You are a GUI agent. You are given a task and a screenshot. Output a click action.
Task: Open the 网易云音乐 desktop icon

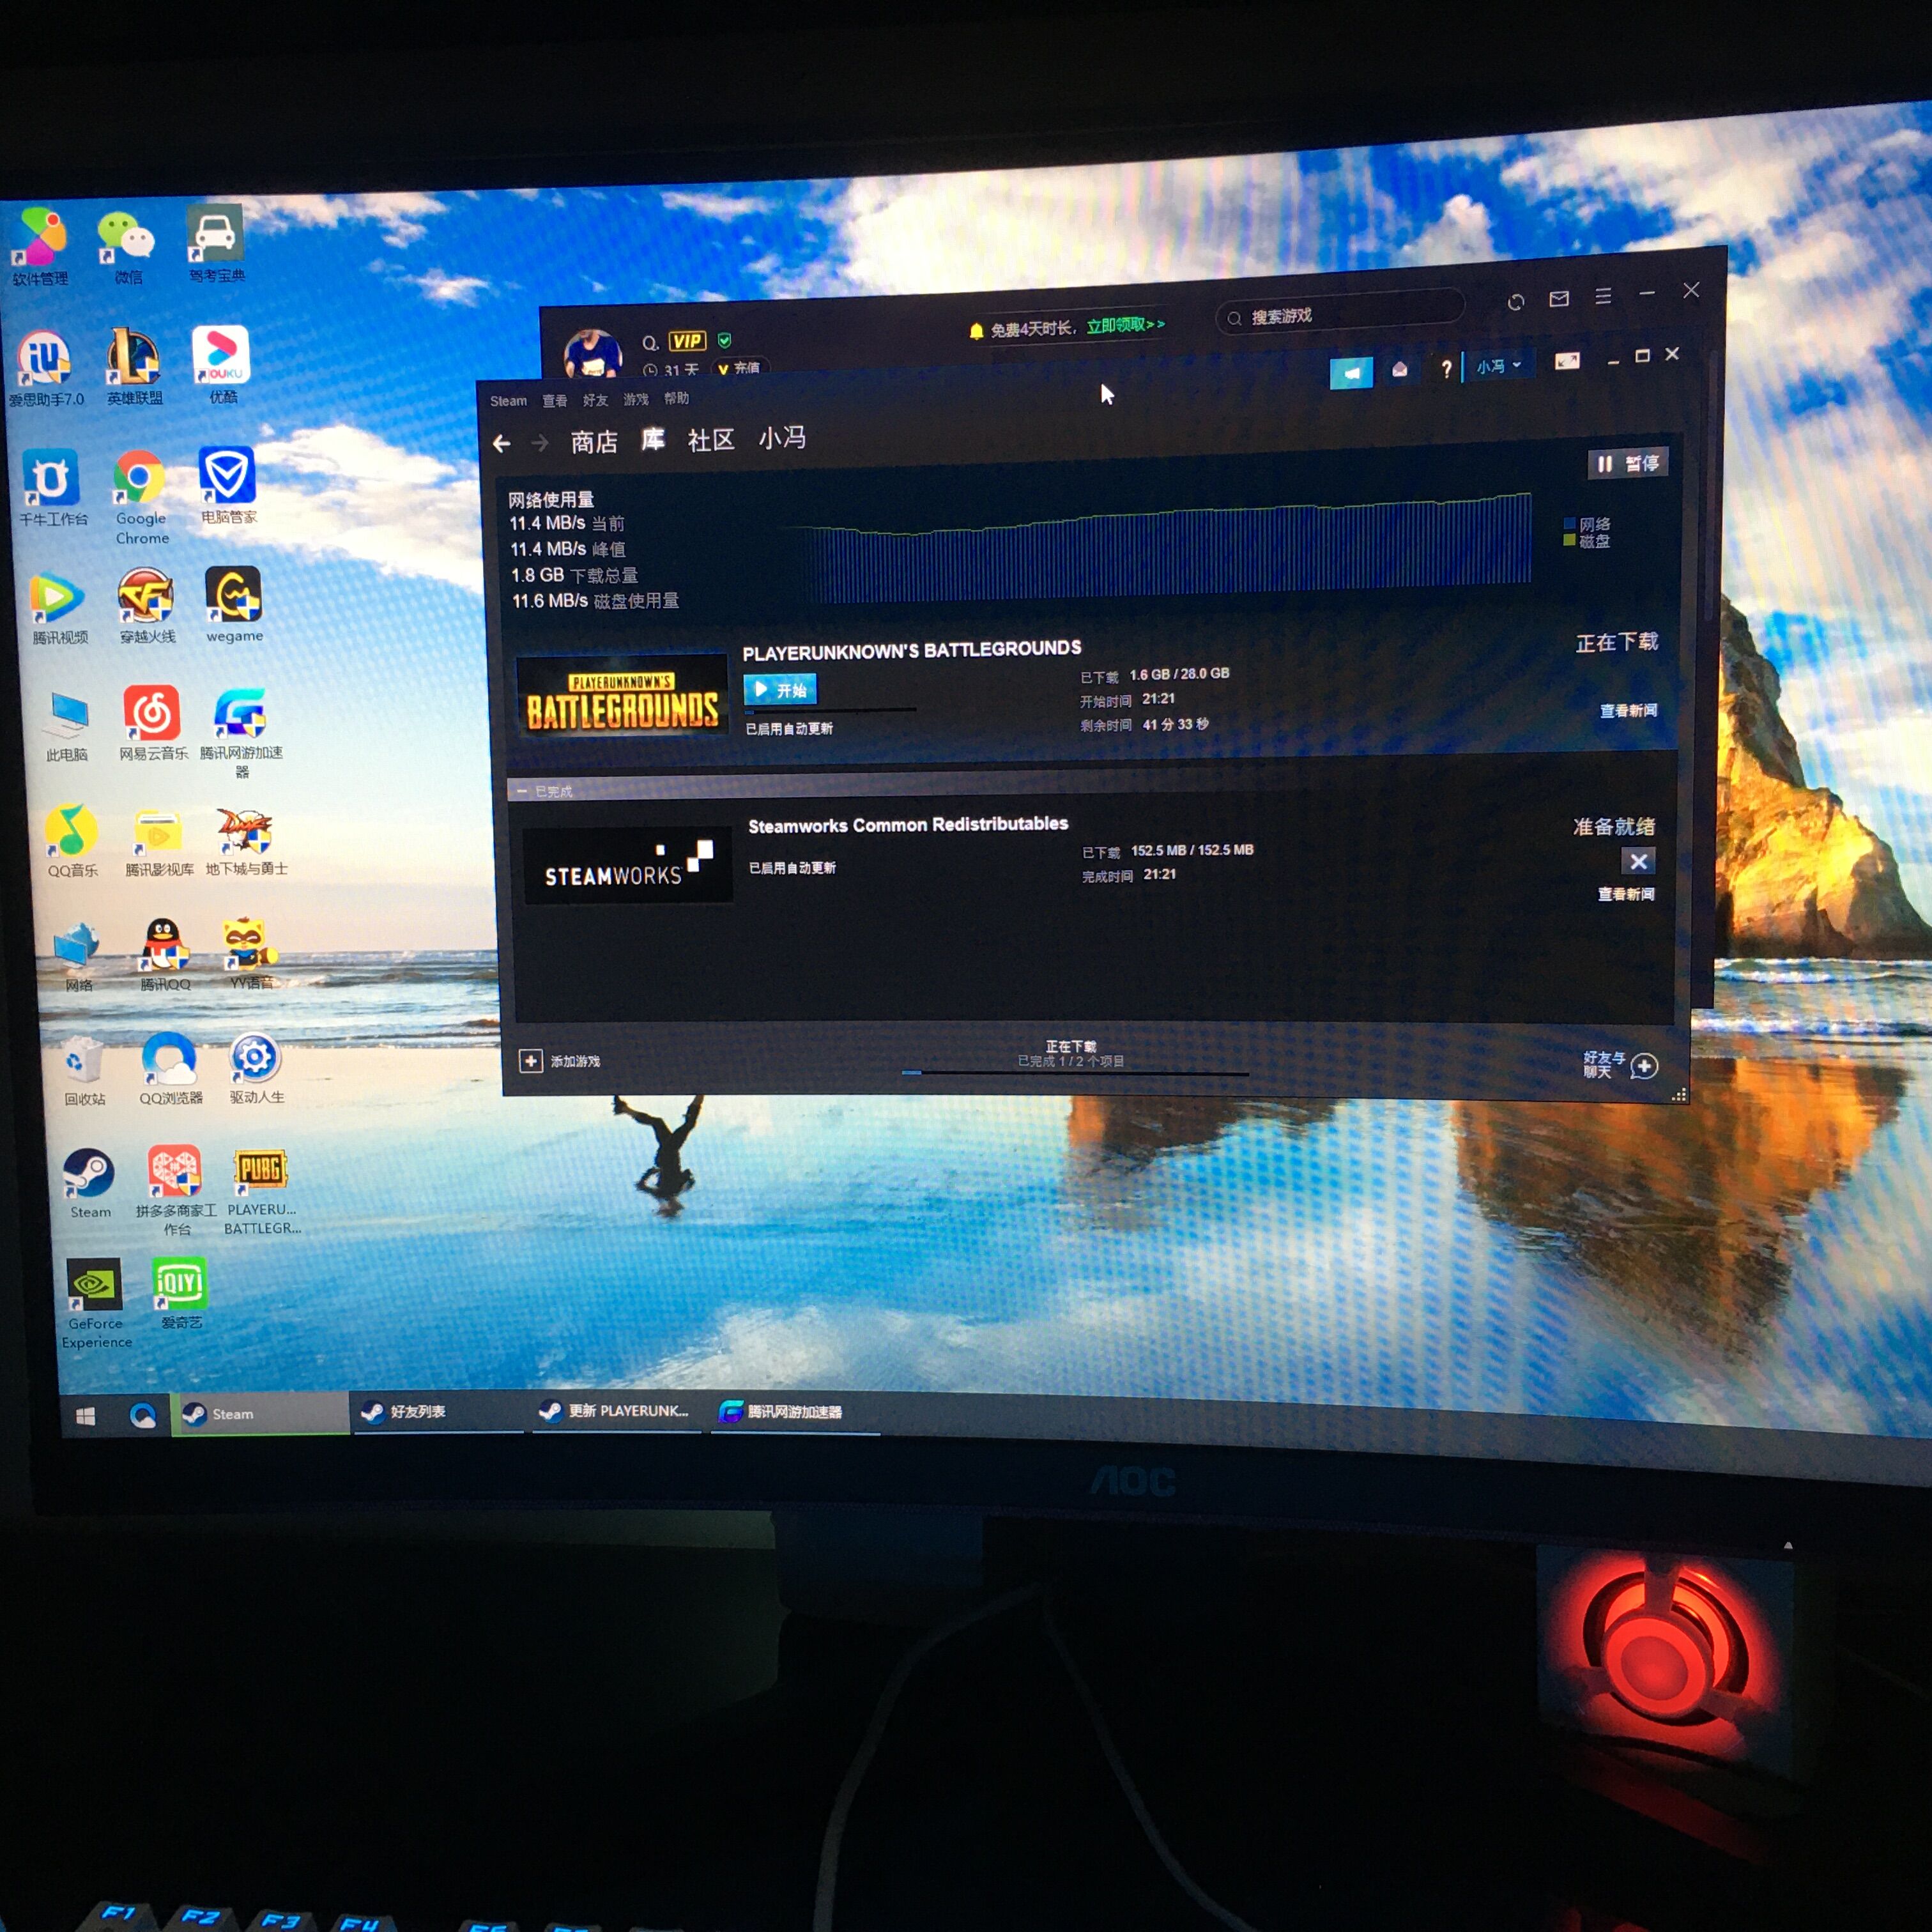click(151, 713)
